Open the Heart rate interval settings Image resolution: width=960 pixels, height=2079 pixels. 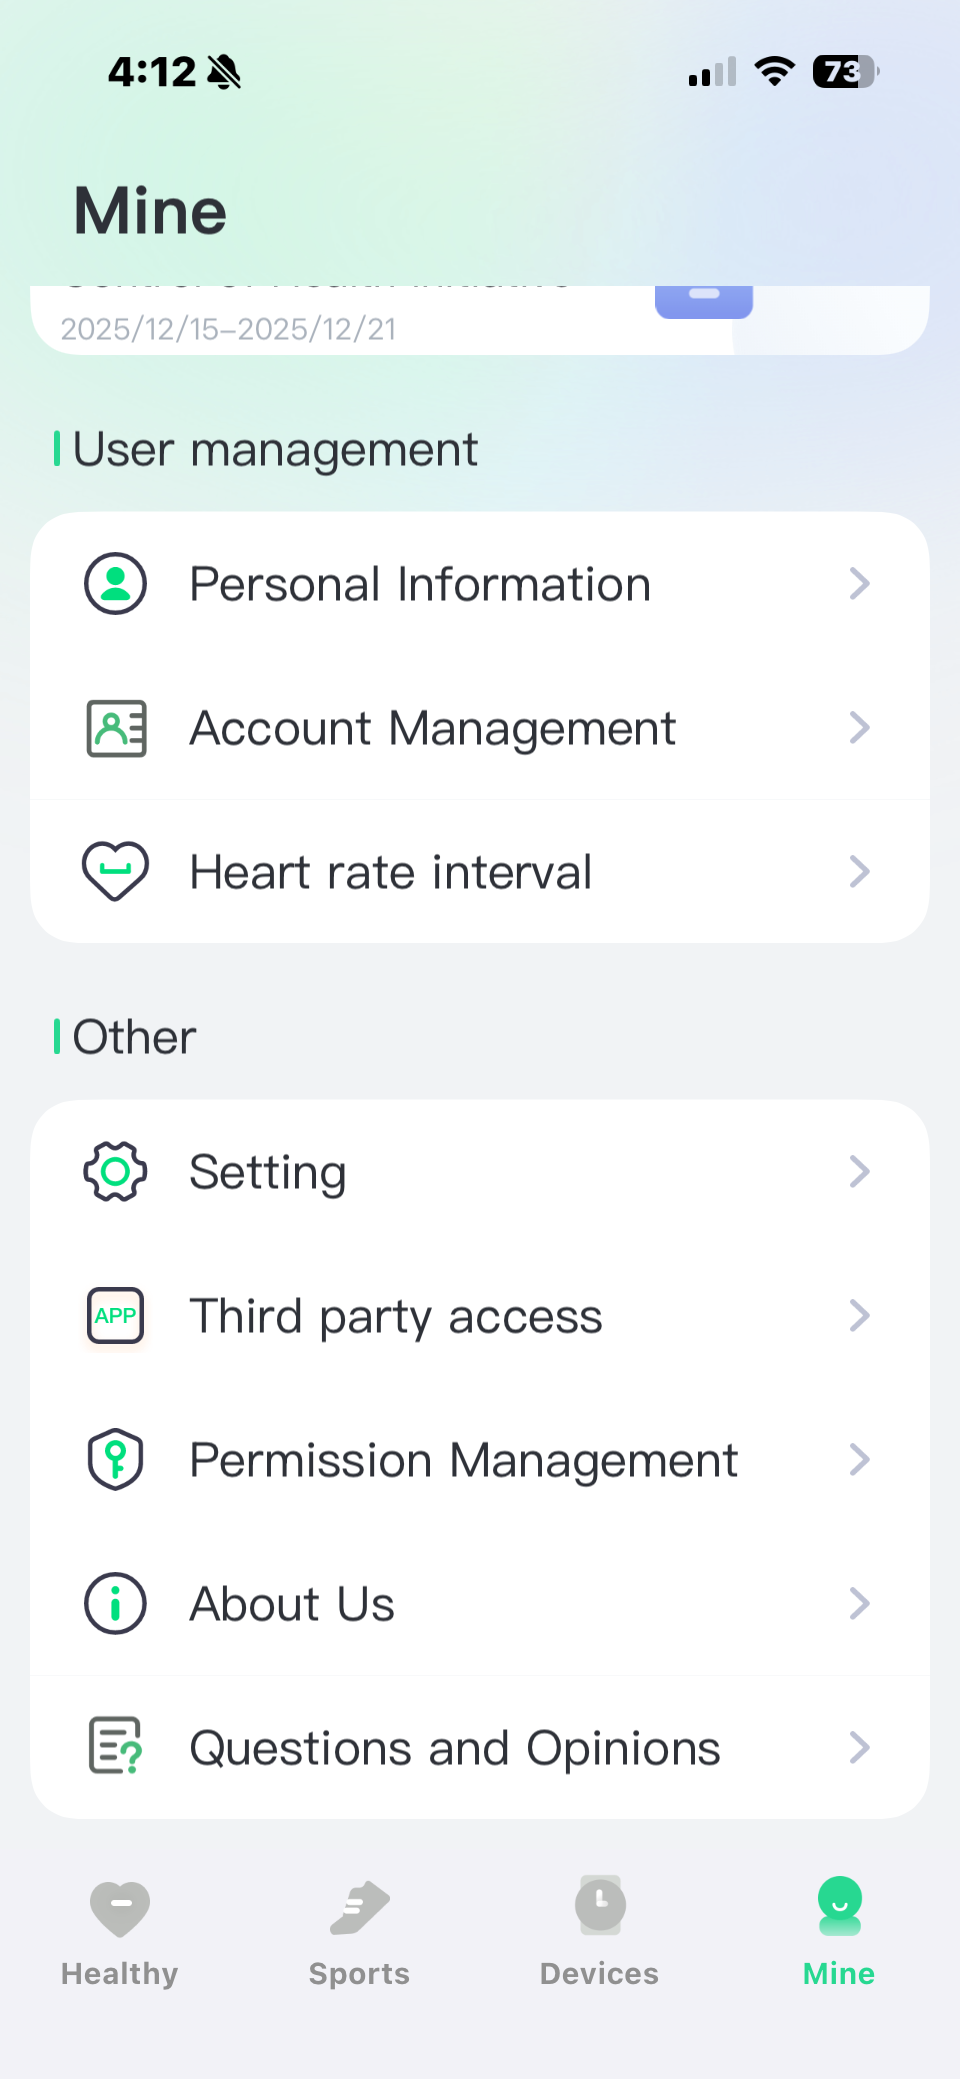point(480,871)
